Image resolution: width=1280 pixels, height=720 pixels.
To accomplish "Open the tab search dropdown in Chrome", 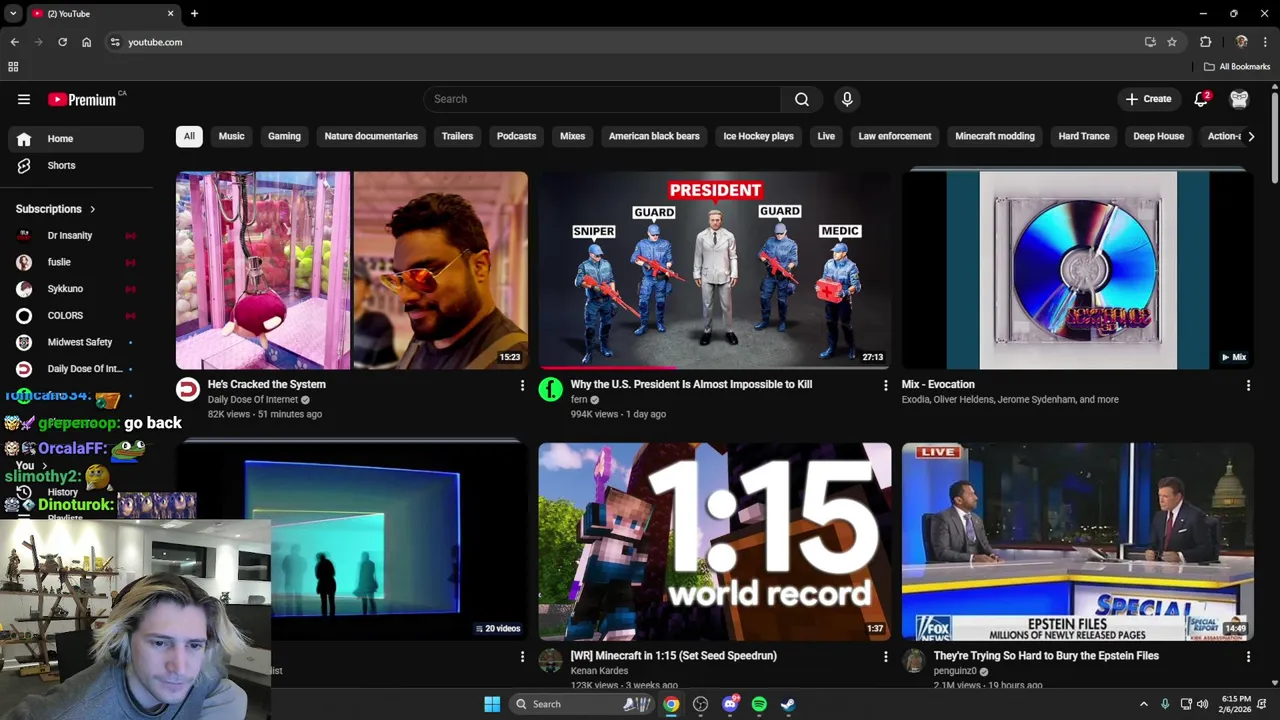I will pos(13,13).
